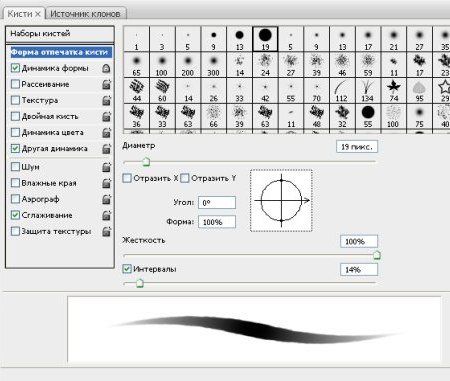The width and height of the screenshot is (450, 381).
Task: Check the Защита текстуры option
Action: tap(15, 231)
